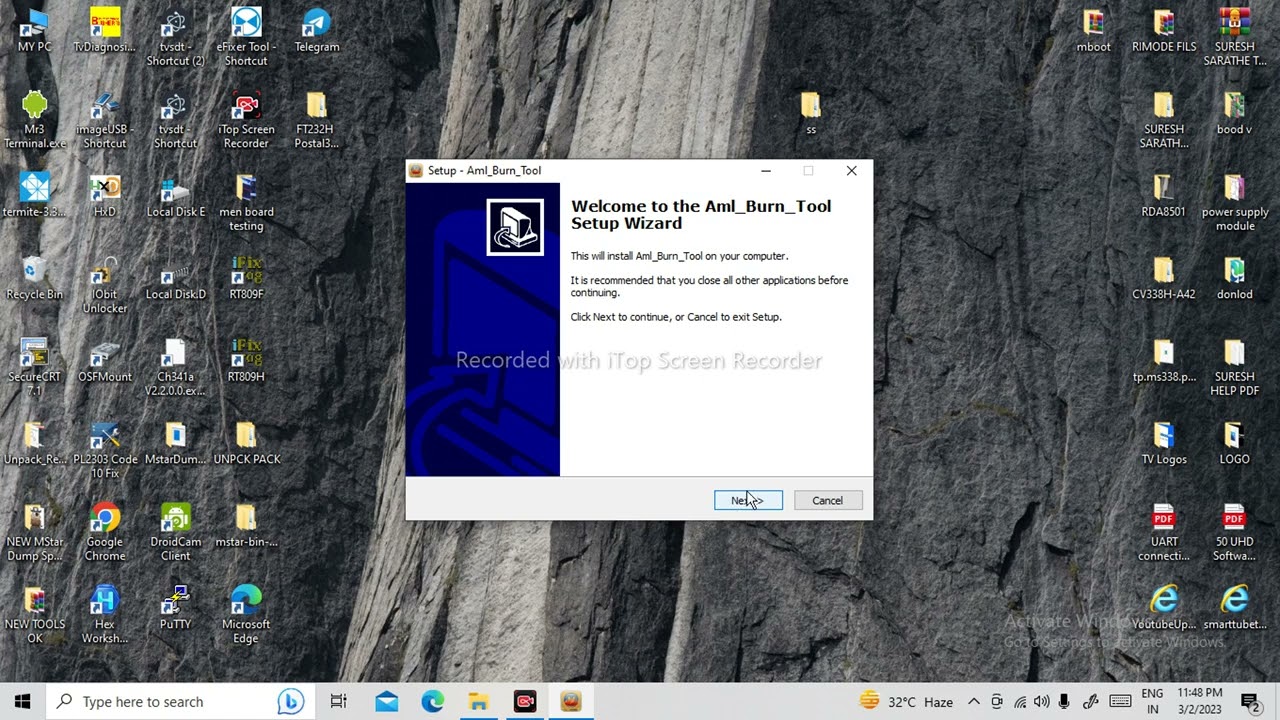1280x720 pixels.
Task: Select the HxD hex editor icon
Action: tap(105, 195)
